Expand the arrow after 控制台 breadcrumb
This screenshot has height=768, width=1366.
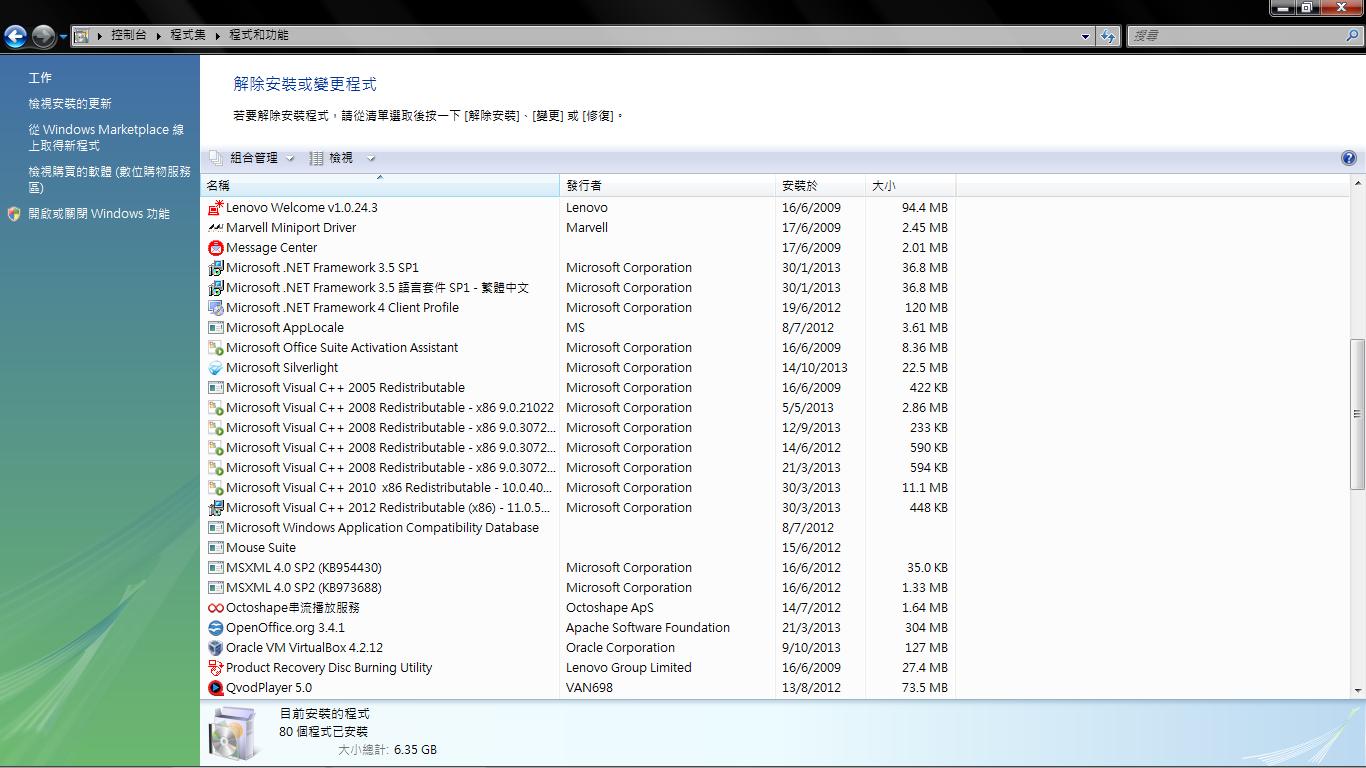[x=160, y=36]
